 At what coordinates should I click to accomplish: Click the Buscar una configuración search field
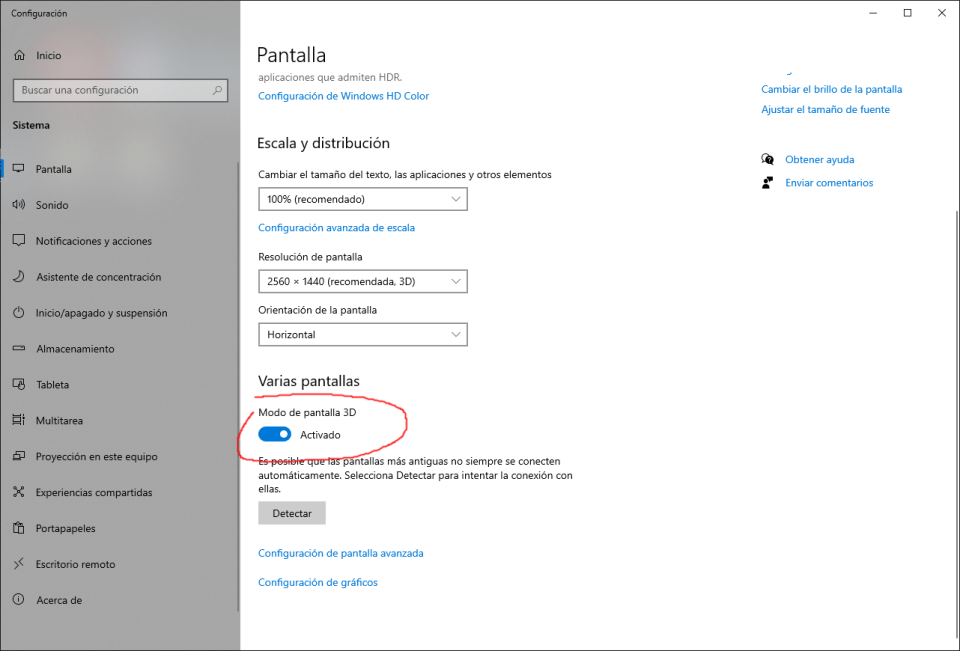tap(110, 90)
